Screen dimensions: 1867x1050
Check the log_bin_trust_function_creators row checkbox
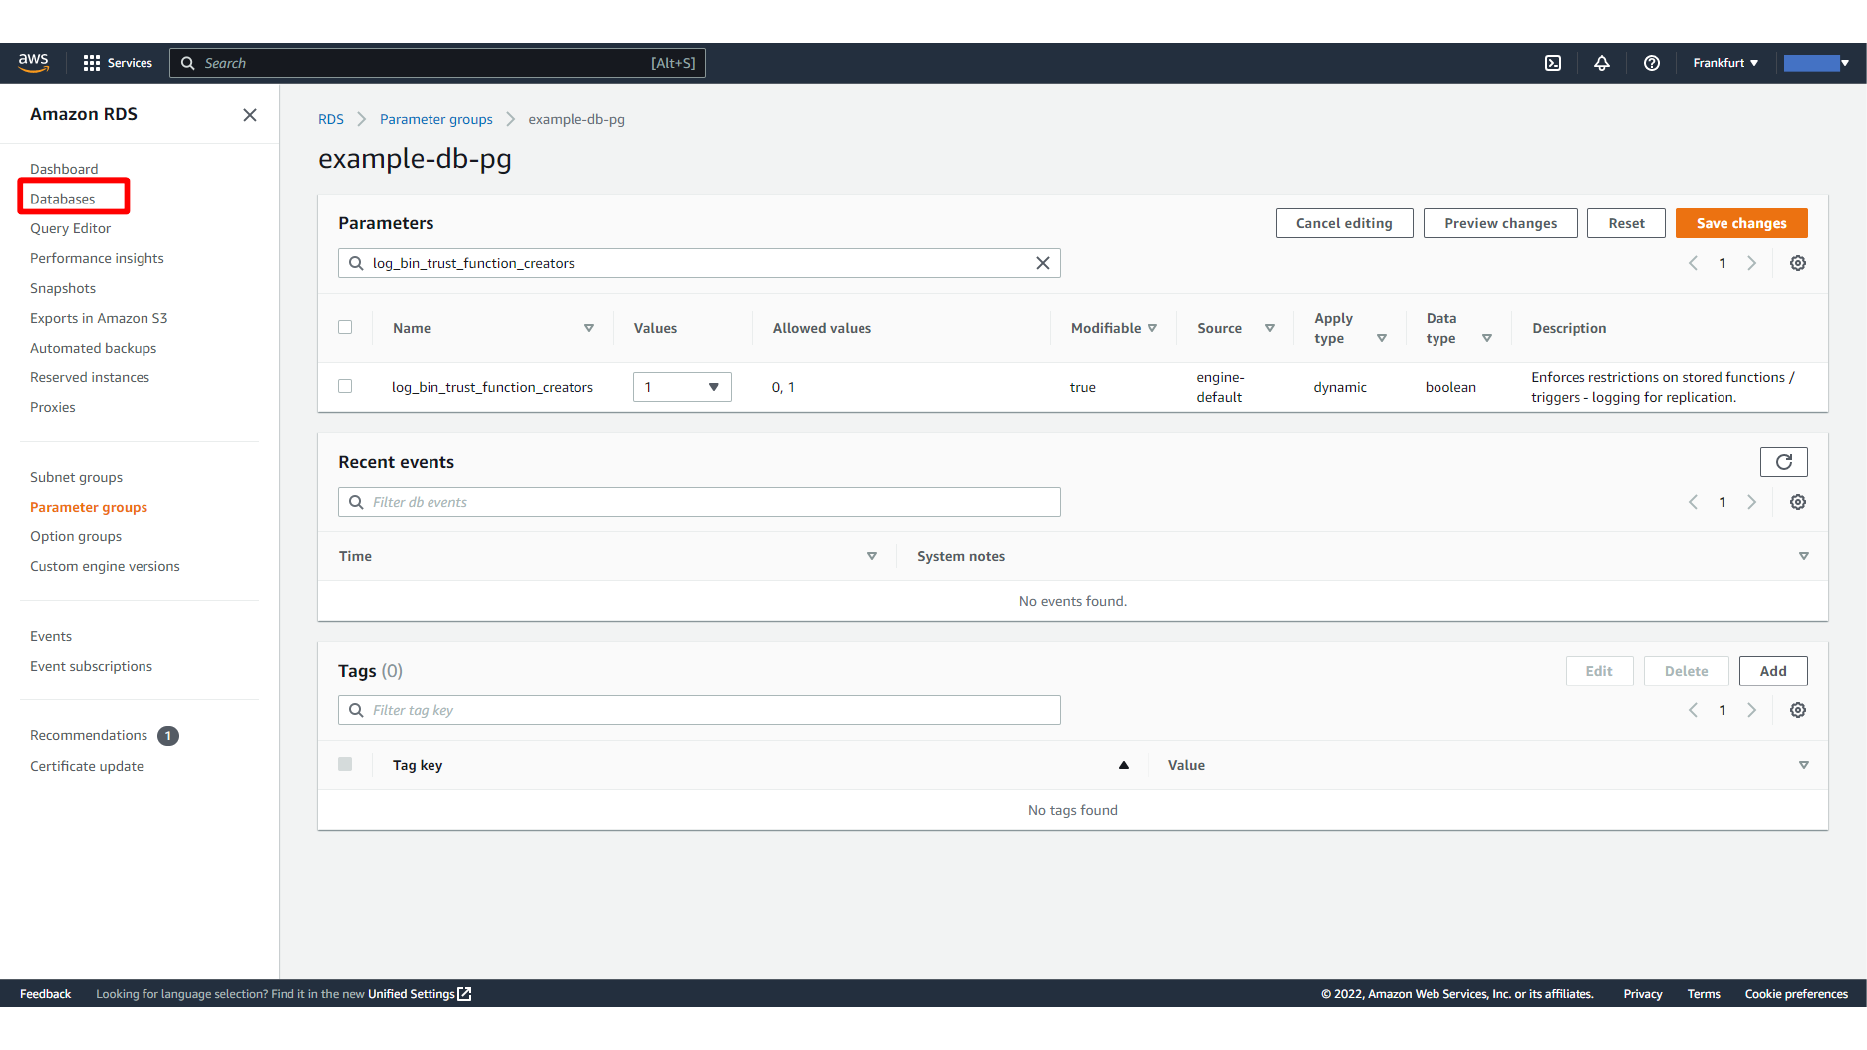[345, 386]
